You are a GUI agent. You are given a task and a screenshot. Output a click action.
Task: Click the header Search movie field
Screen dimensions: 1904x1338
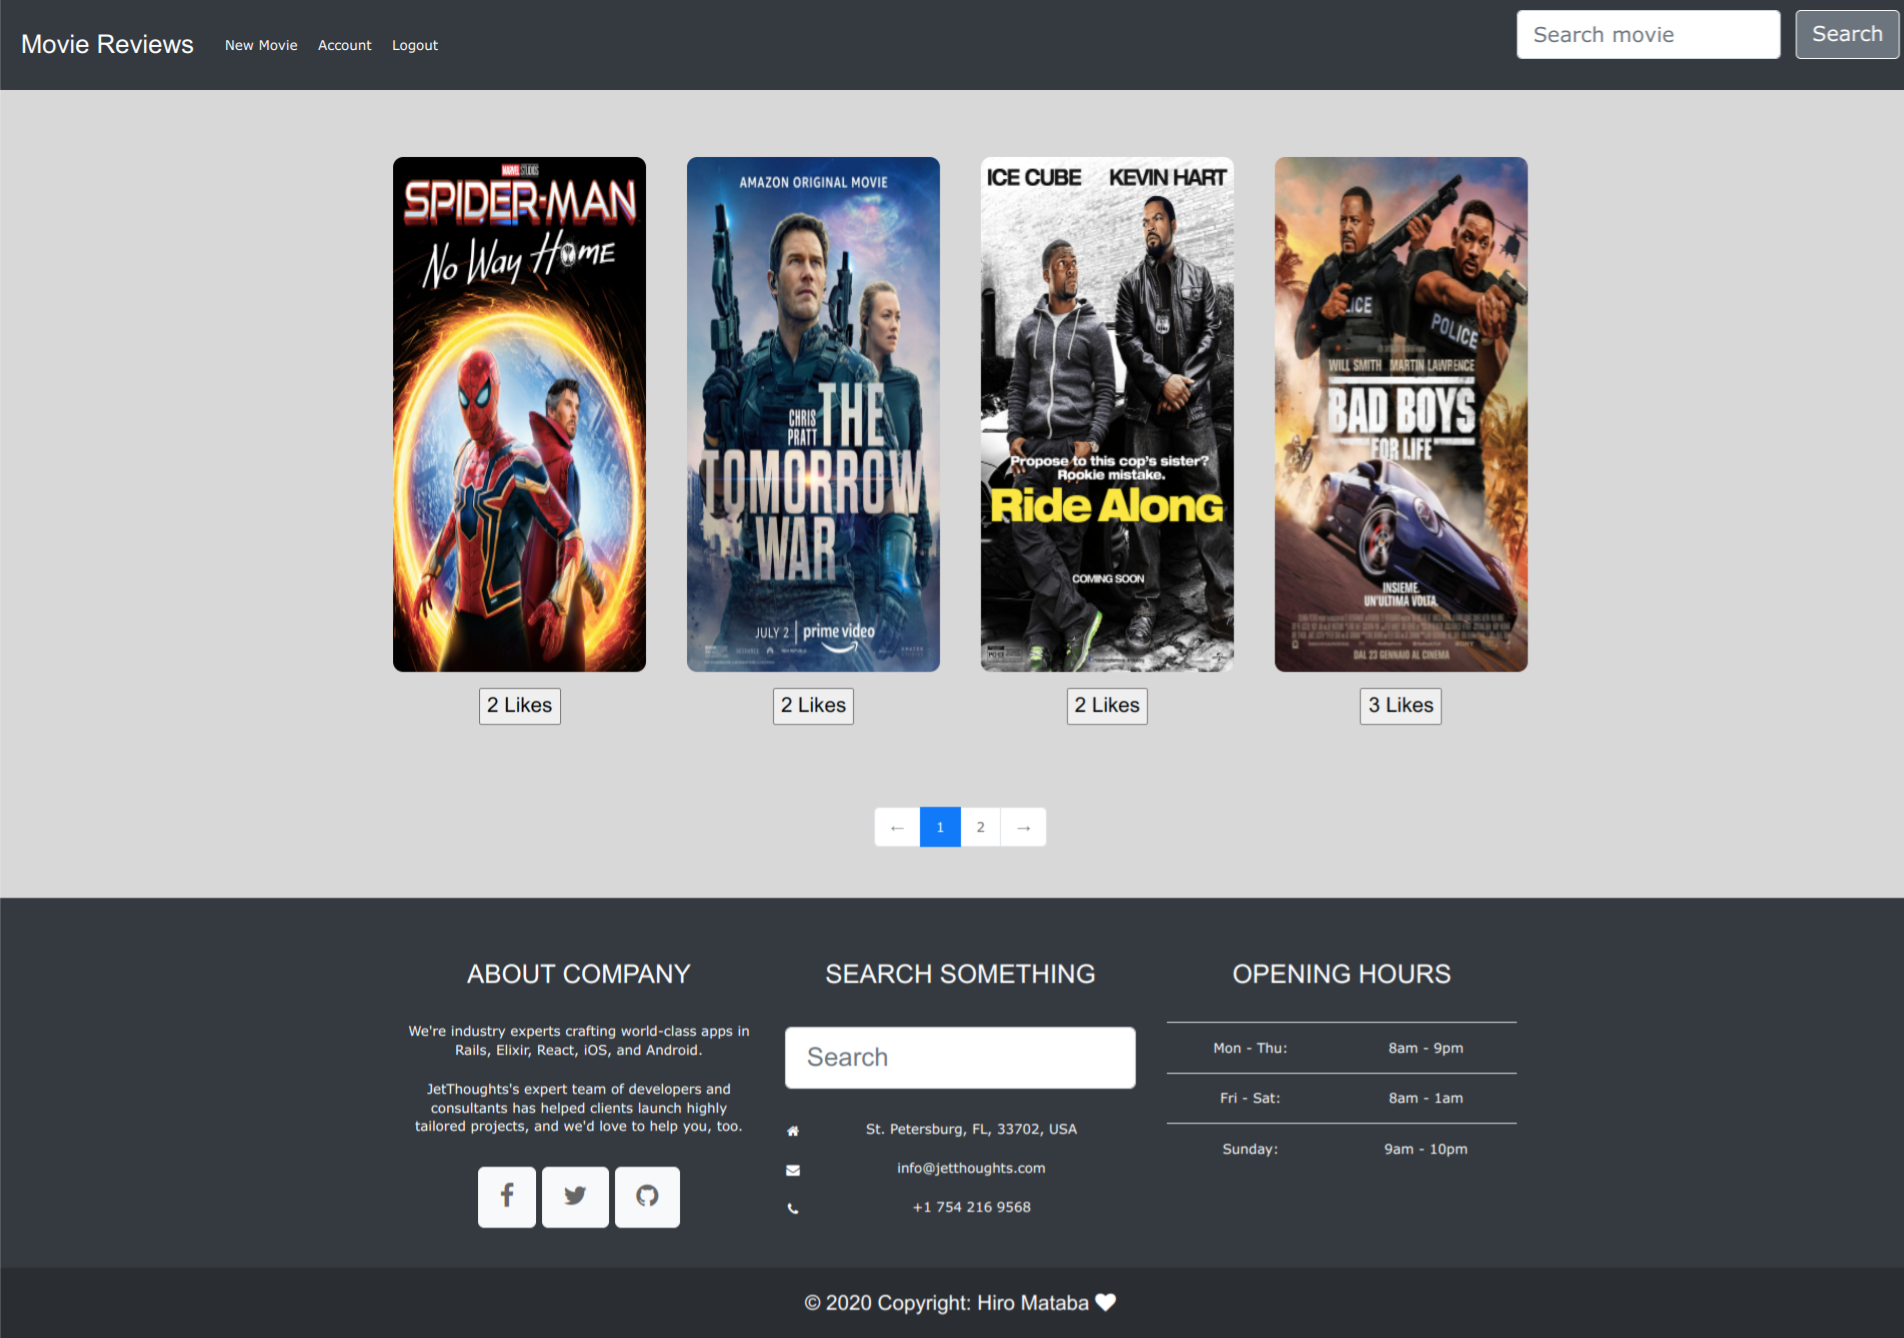[1647, 34]
